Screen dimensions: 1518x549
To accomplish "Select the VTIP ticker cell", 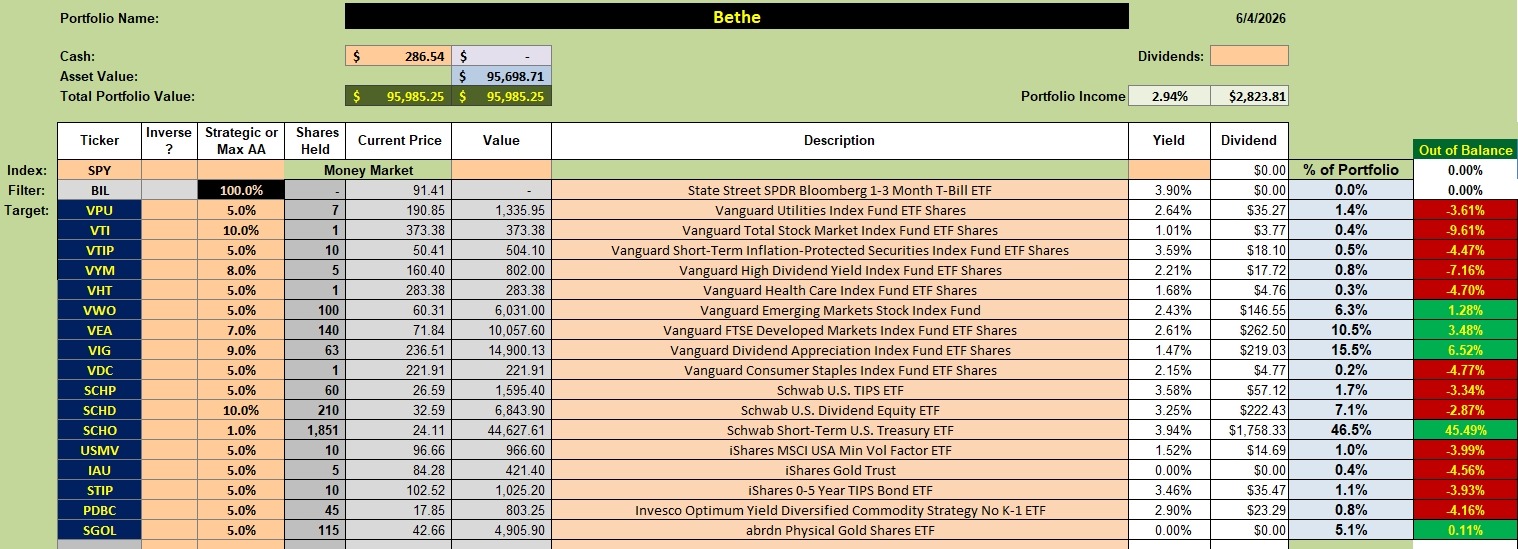I will click(x=99, y=250).
